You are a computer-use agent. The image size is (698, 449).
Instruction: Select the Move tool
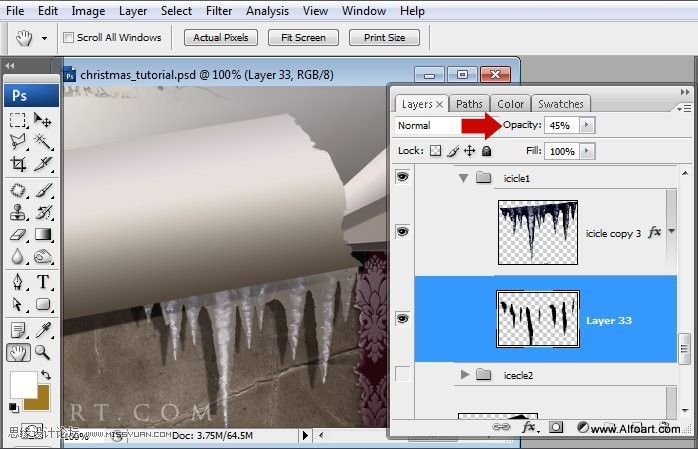tap(43, 120)
